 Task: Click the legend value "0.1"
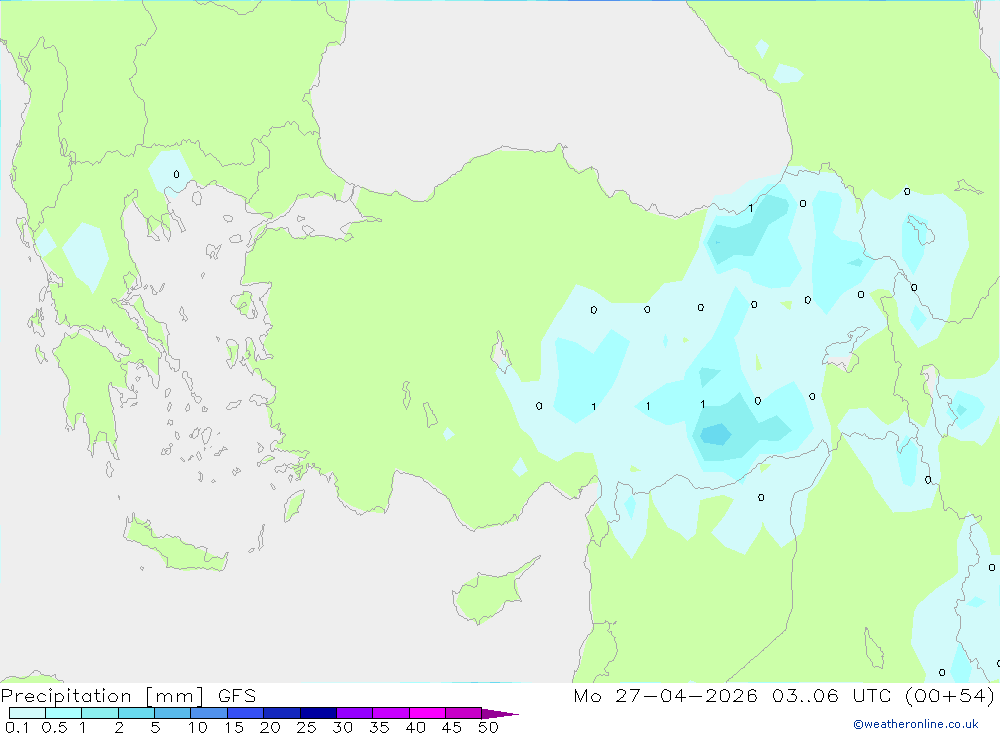point(17,727)
